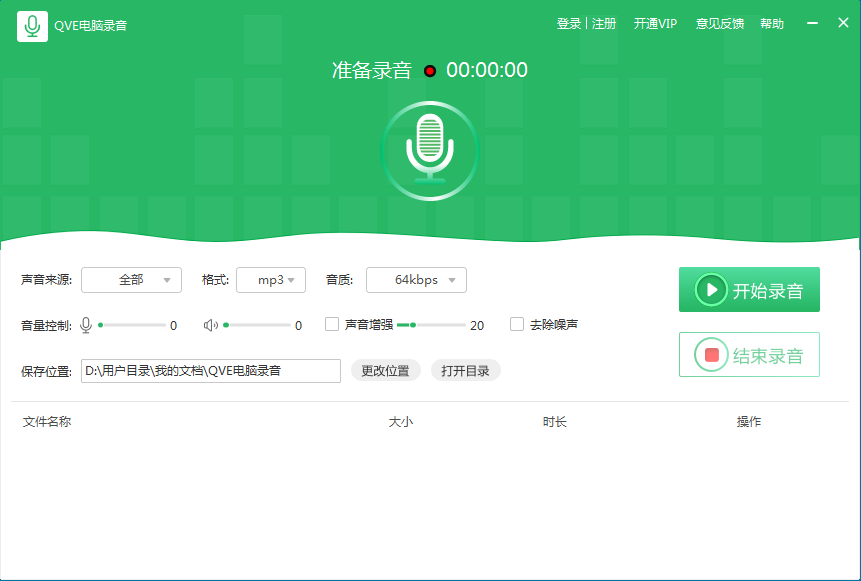Screen dimensions: 861x581
Task: Minimize the QVE recorder window
Action: 813,24
